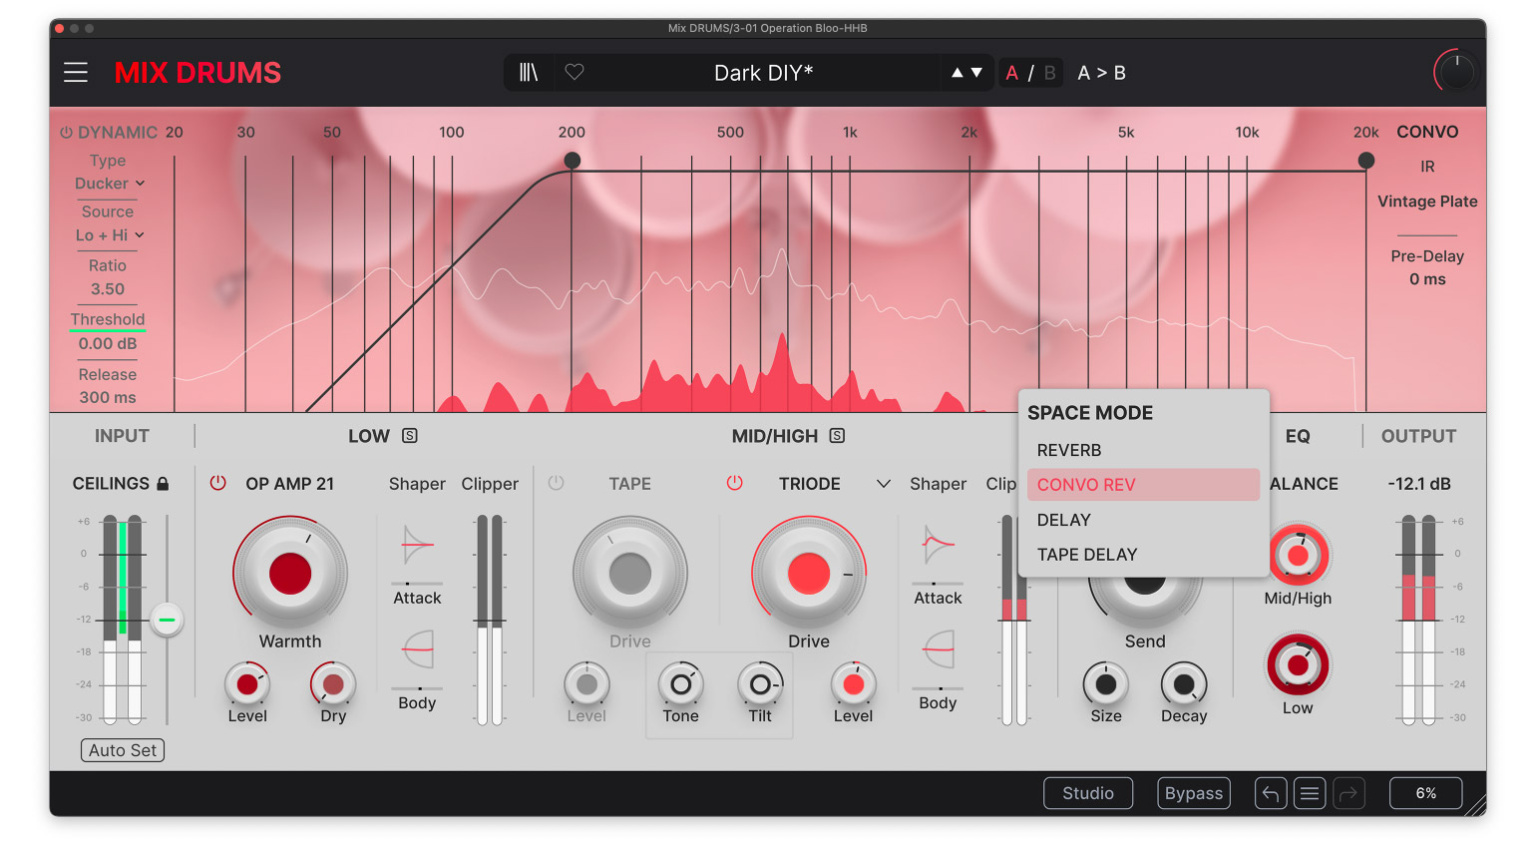
Task: Click the Auto Set button
Action: [x=122, y=750]
